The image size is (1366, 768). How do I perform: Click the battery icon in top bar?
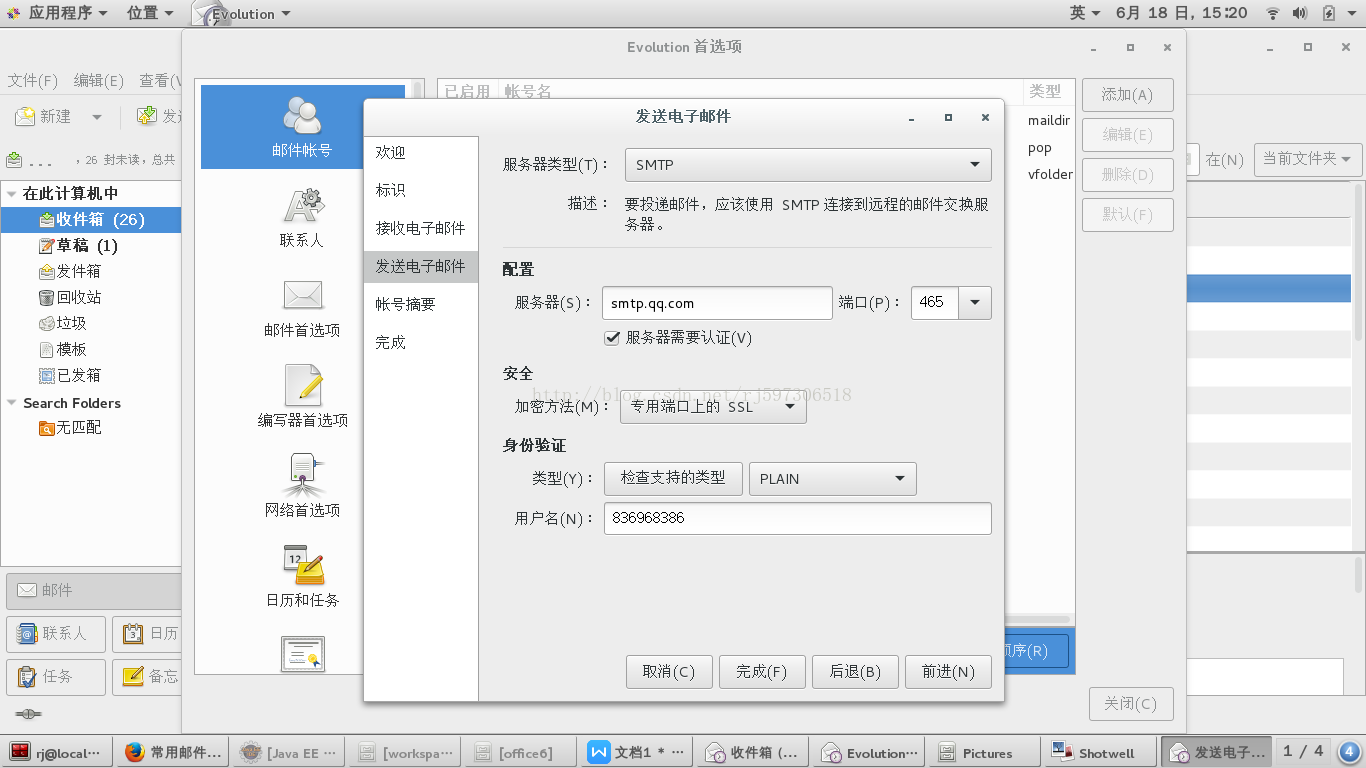(1328, 13)
